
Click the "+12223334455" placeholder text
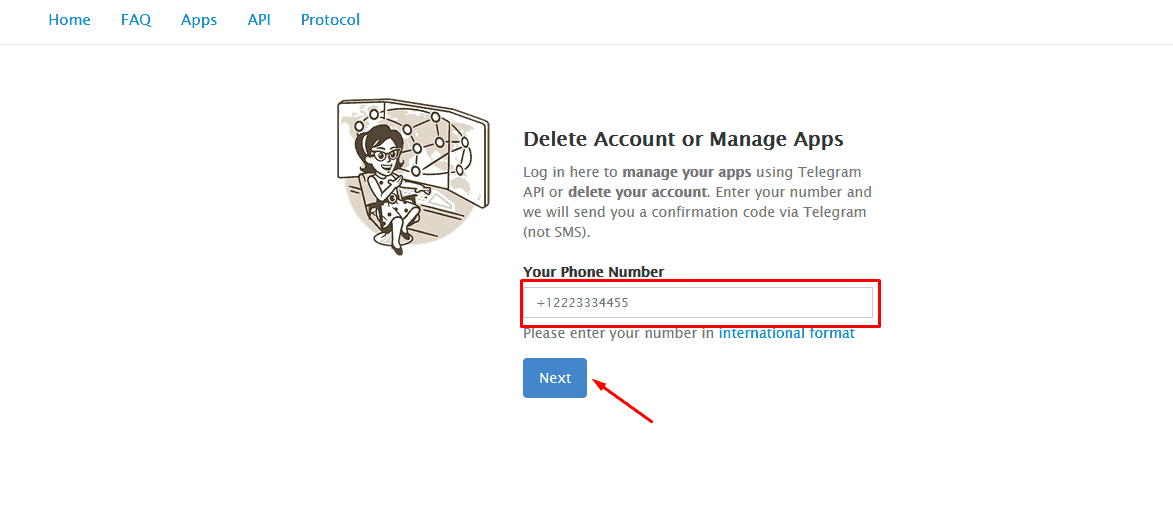point(582,303)
